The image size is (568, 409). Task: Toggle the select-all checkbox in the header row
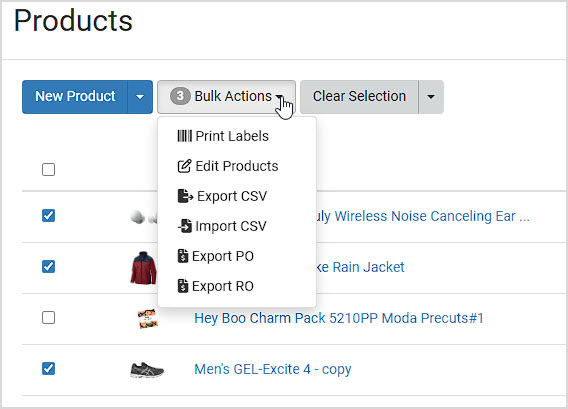48,170
